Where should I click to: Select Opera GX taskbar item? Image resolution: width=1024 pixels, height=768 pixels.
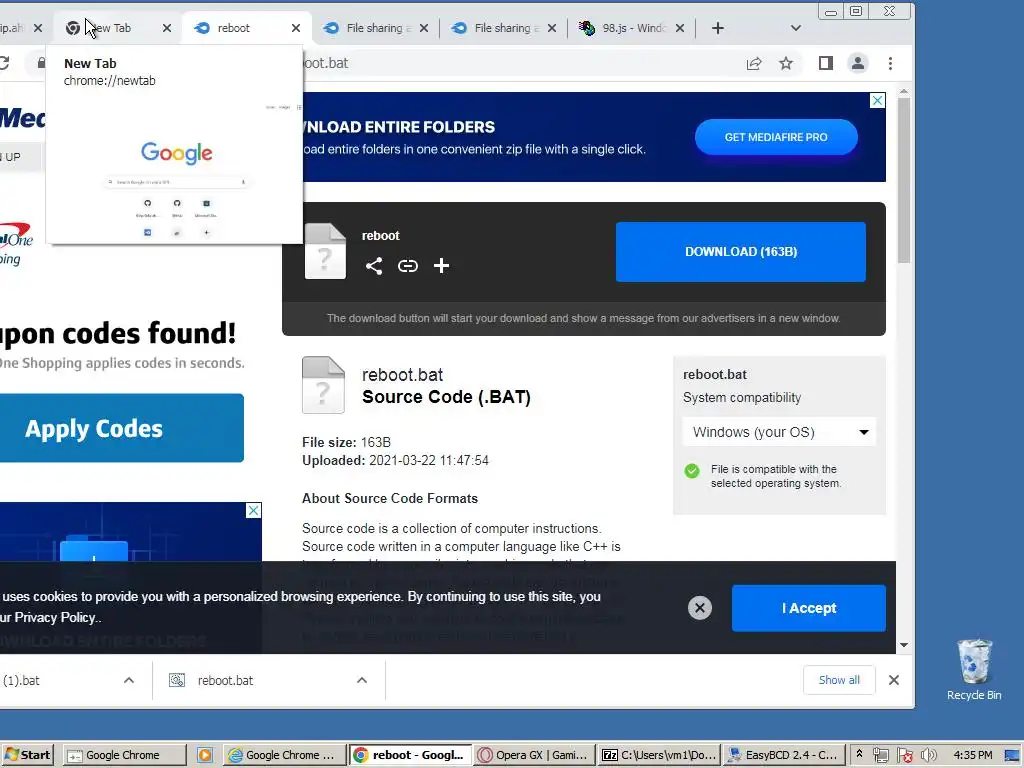[x=534, y=755]
